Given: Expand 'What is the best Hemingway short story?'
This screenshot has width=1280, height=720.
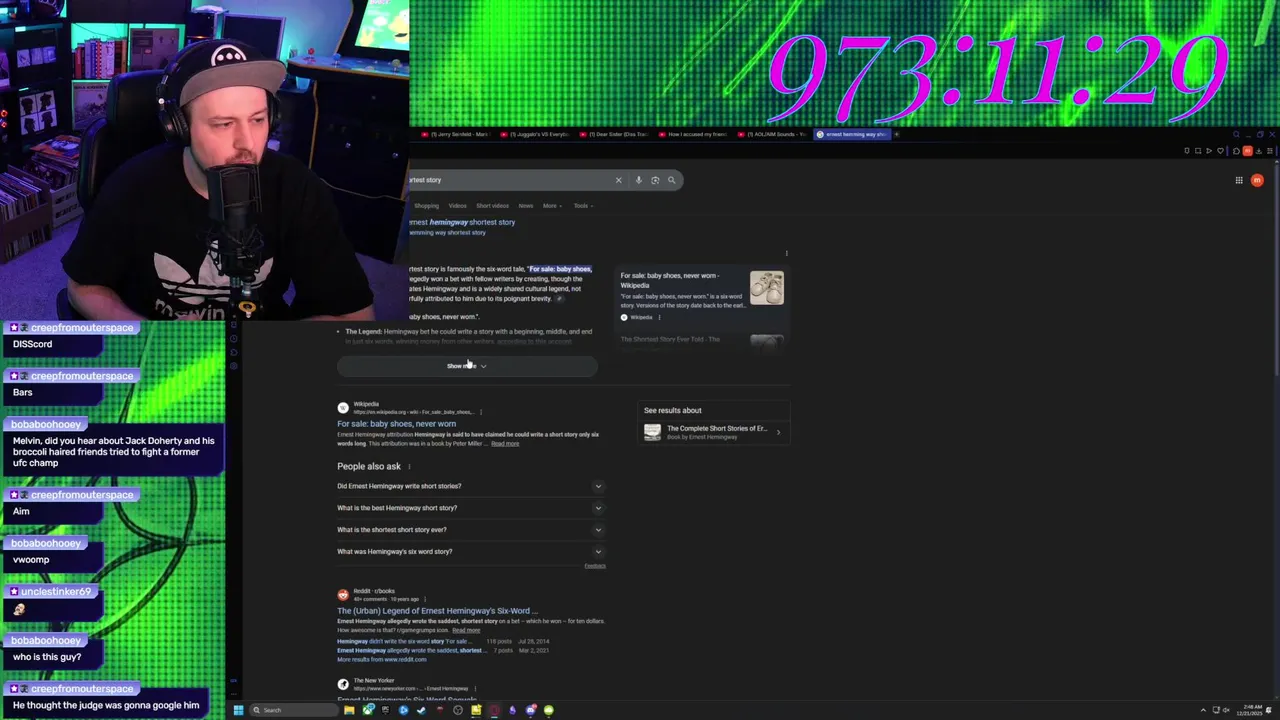Looking at the screenshot, I should click(470, 508).
